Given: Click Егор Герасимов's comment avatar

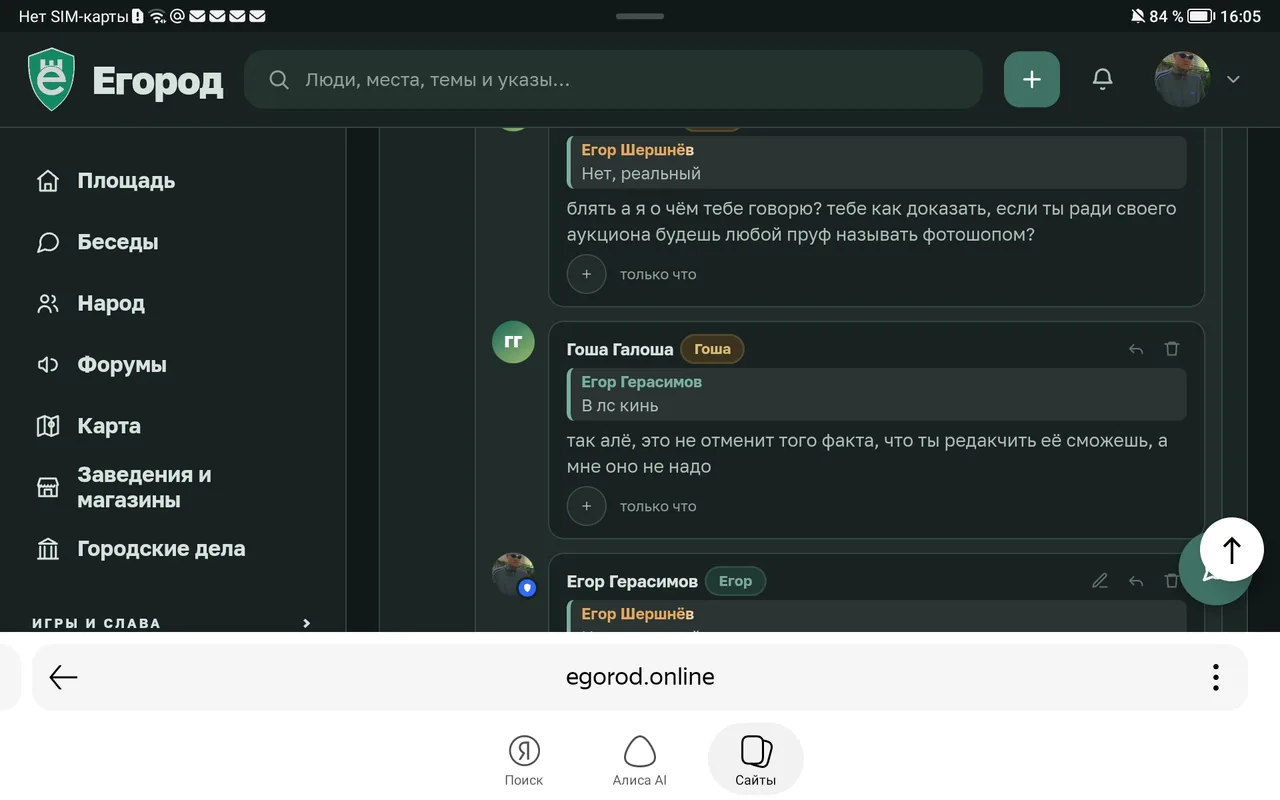Looking at the screenshot, I should (x=513, y=574).
